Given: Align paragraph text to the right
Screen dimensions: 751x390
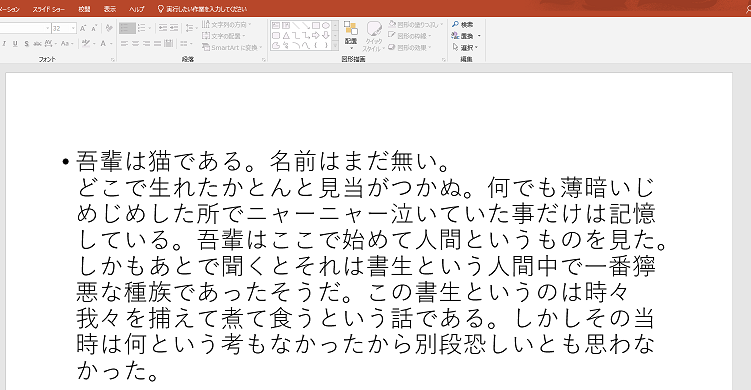Looking at the screenshot, I should pyautogui.click(x=147, y=44).
